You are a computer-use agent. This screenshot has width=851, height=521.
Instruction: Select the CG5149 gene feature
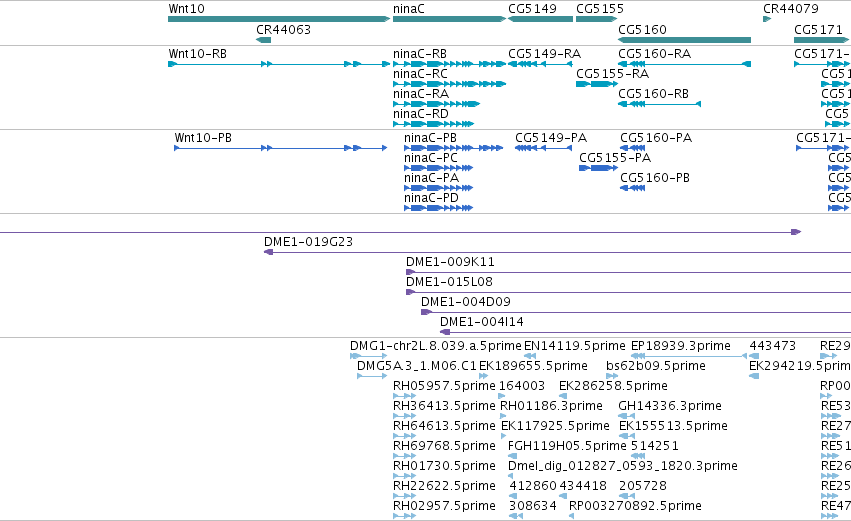(x=540, y=19)
